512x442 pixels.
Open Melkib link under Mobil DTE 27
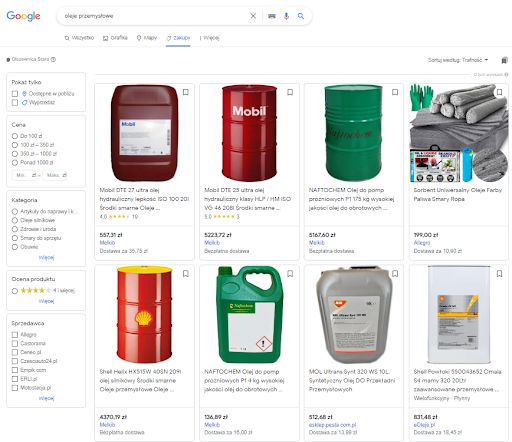click(107, 243)
